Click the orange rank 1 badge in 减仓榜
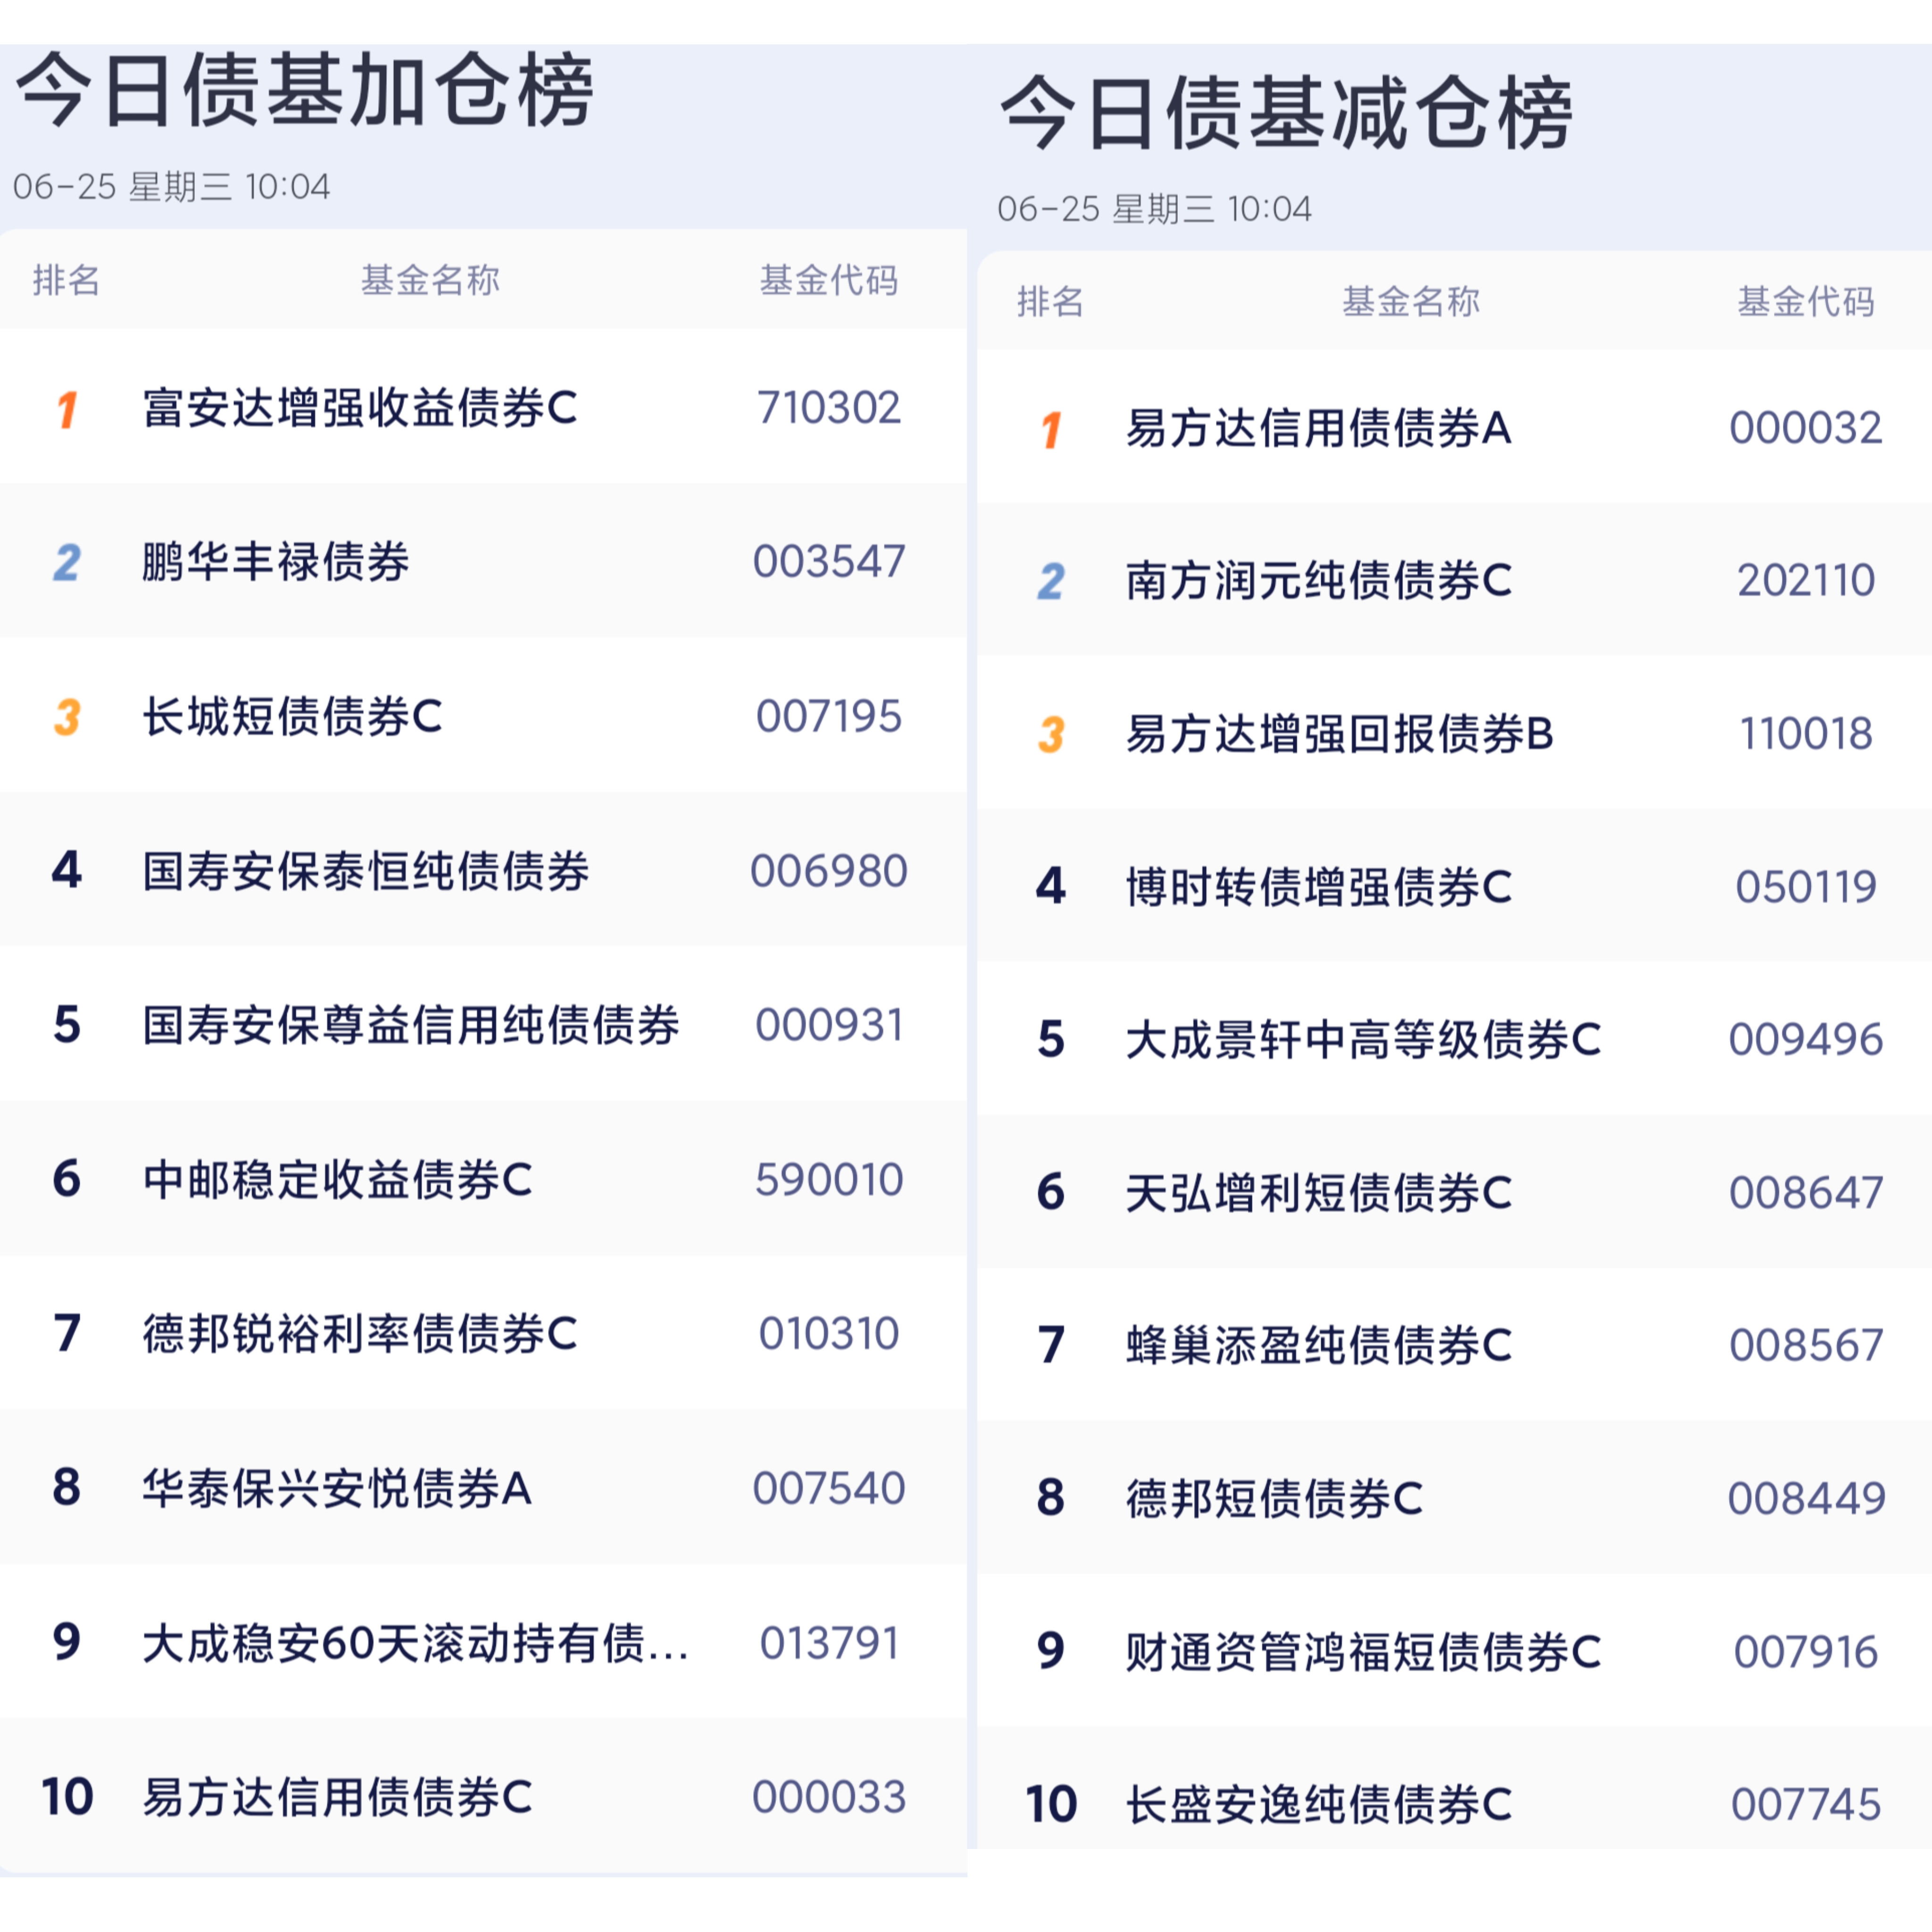Screen dimensions: 1932x1932 click(x=1050, y=430)
